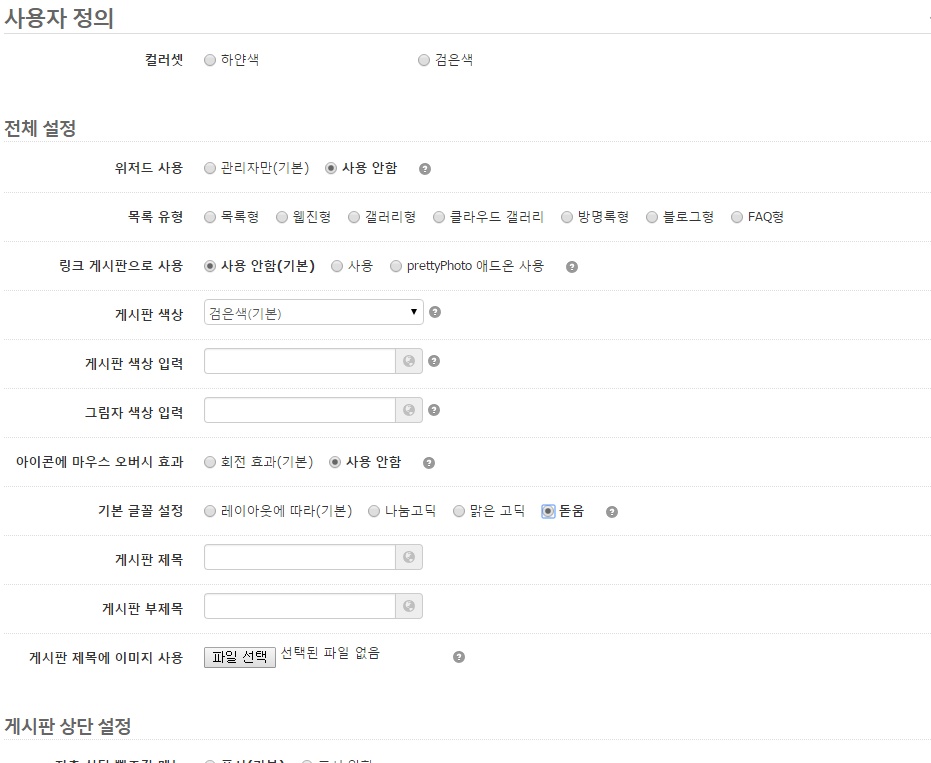Select 하얀색 colorset radio button
The image size is (931, 763).
[210, 60]
